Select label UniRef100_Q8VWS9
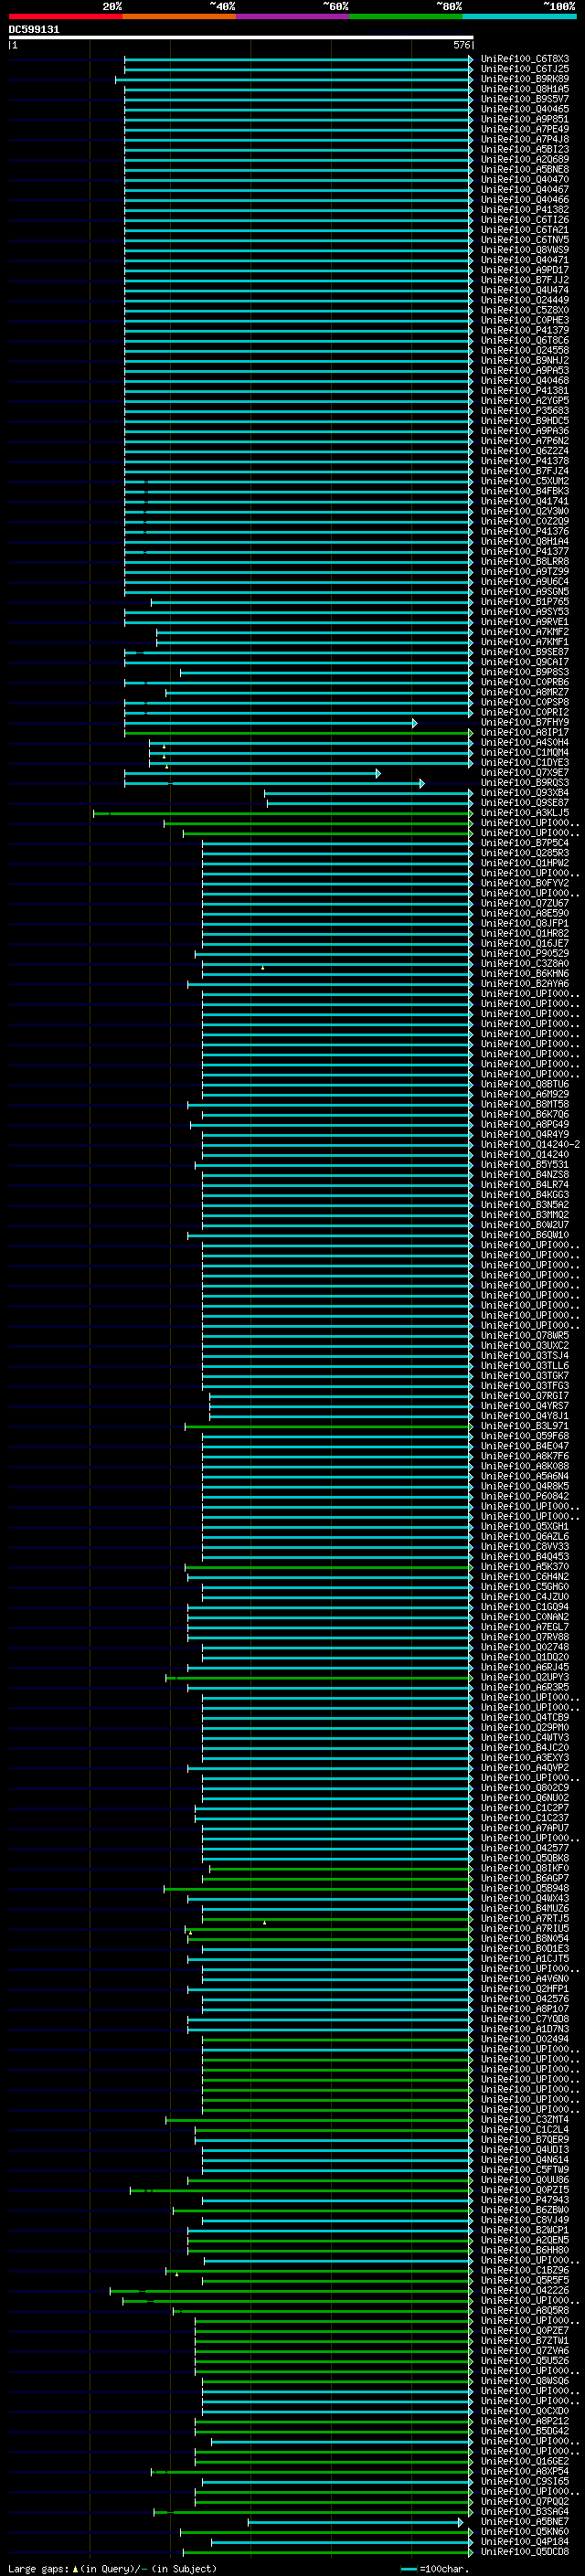The width and height of the screenshot is (585, 2576). click(525, 250)
